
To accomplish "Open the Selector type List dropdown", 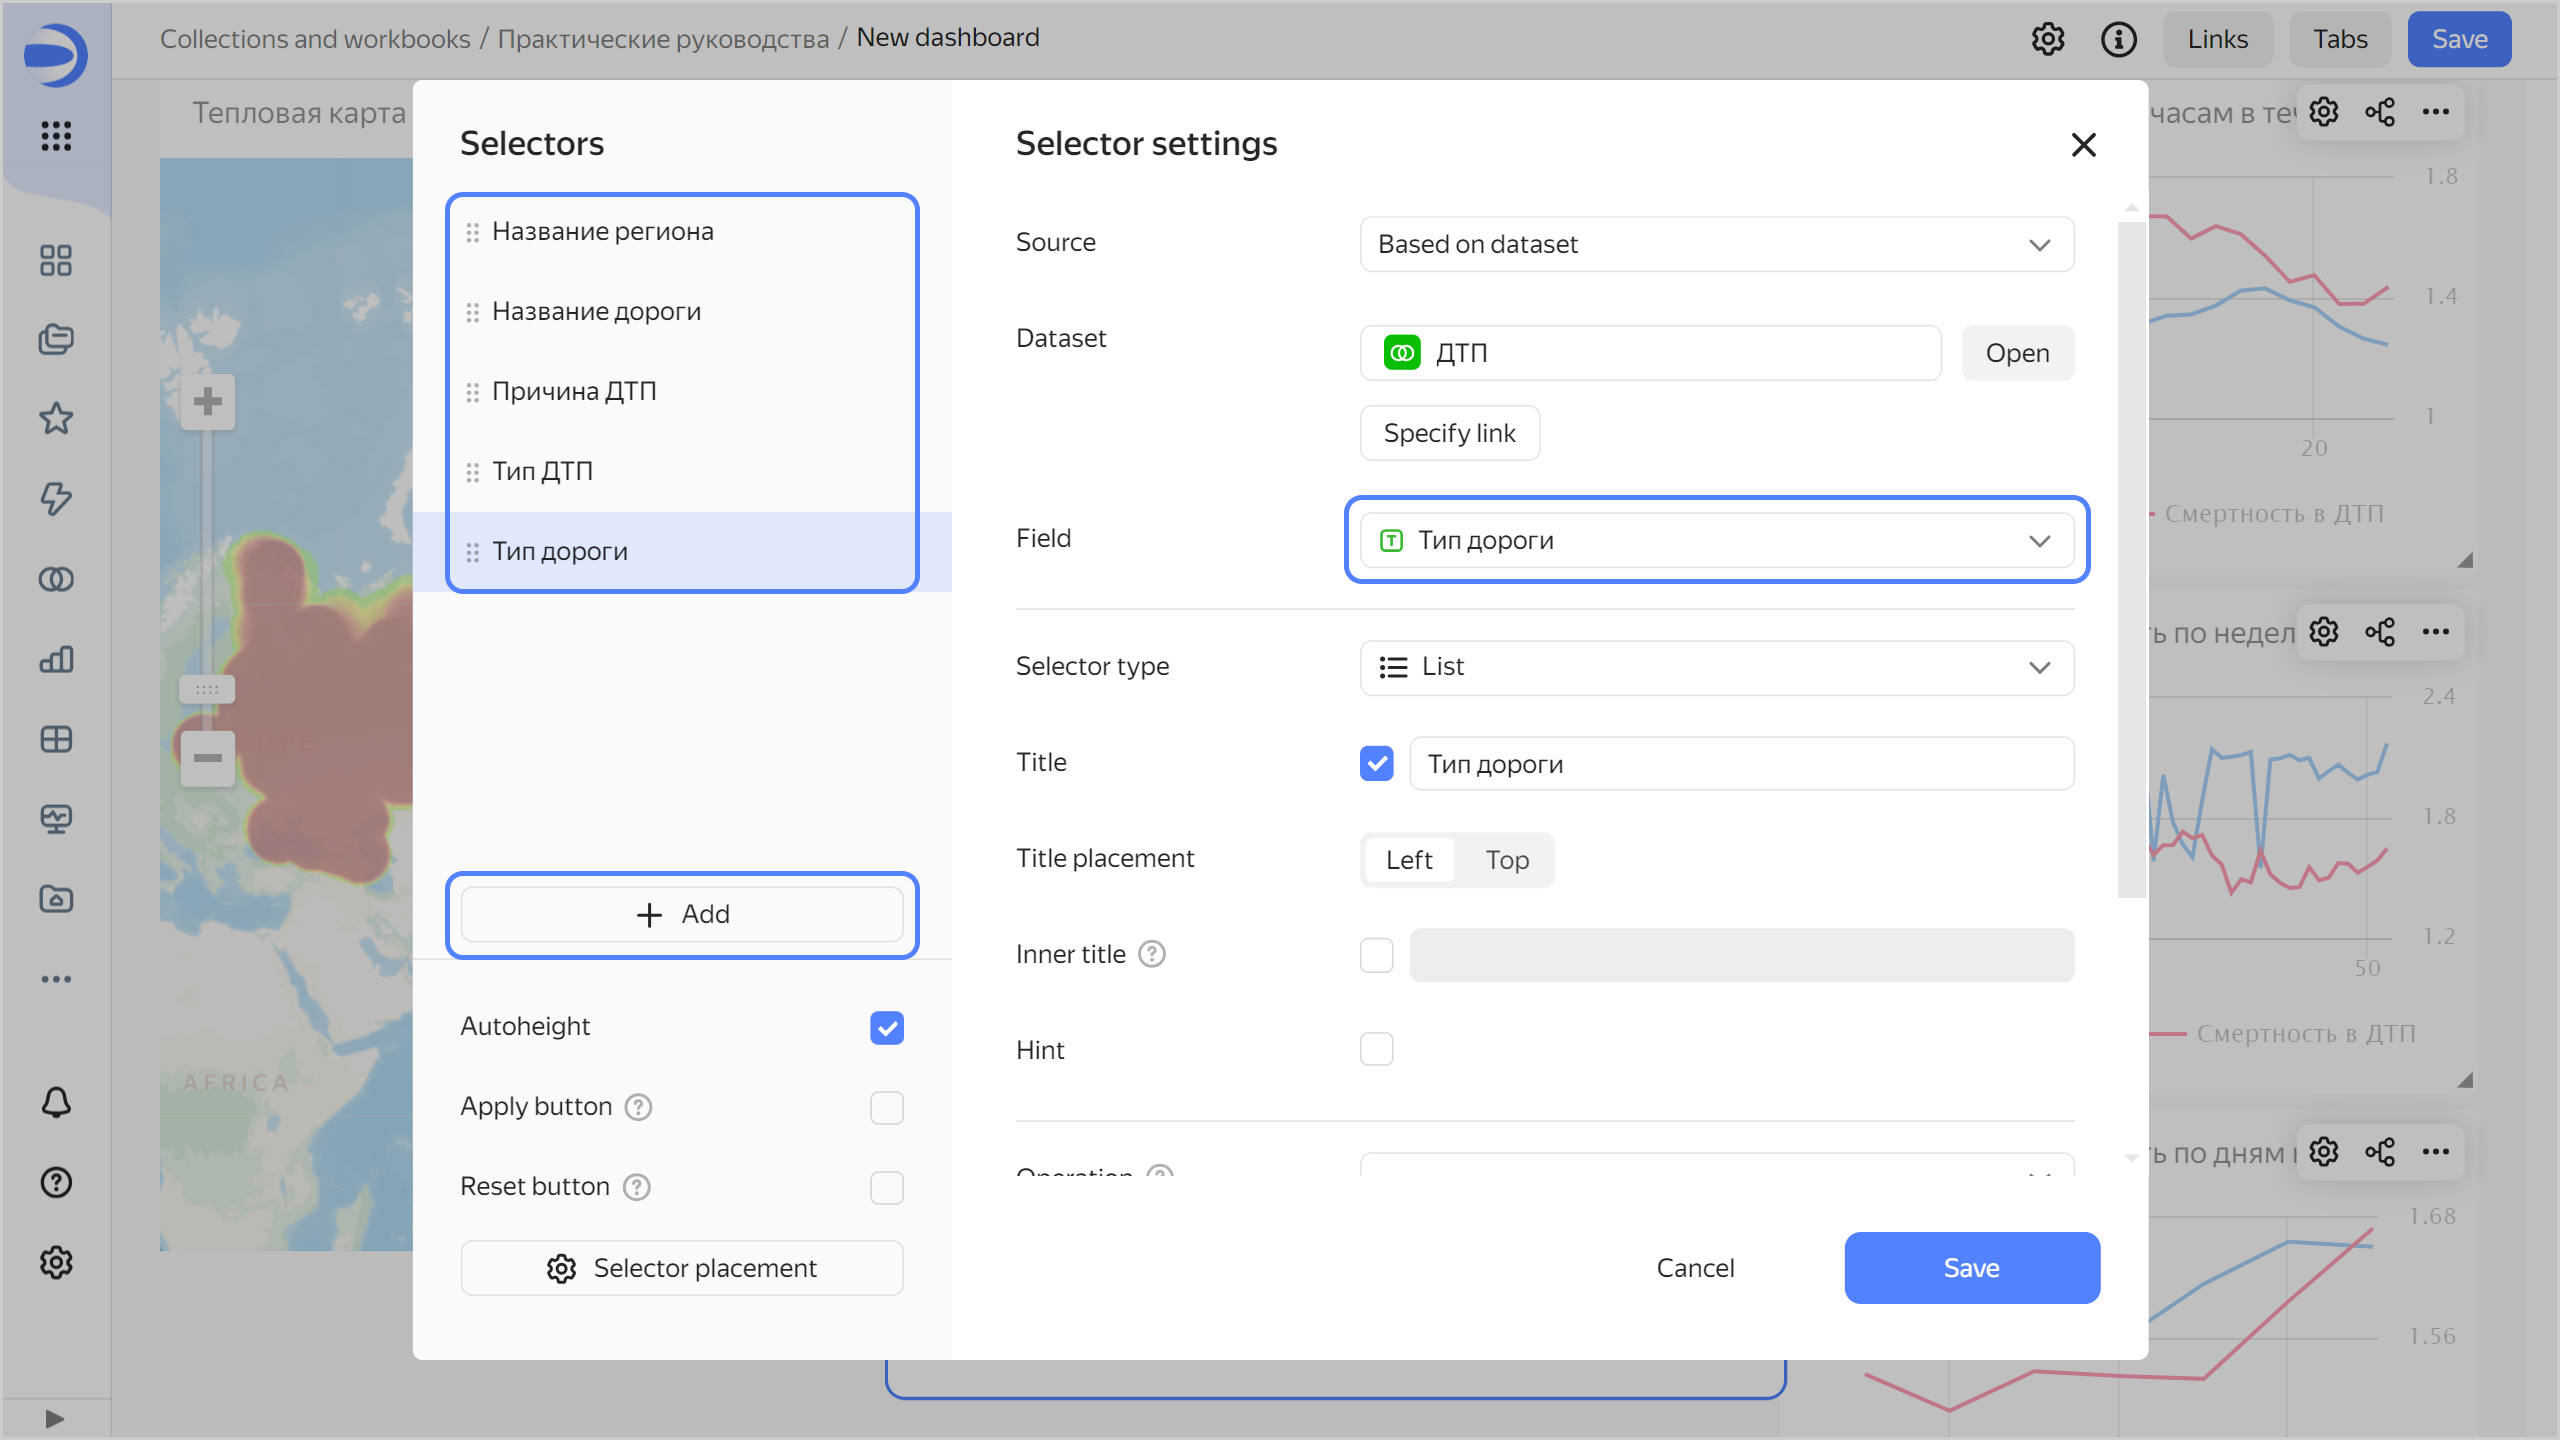I will pos(1716,667).
